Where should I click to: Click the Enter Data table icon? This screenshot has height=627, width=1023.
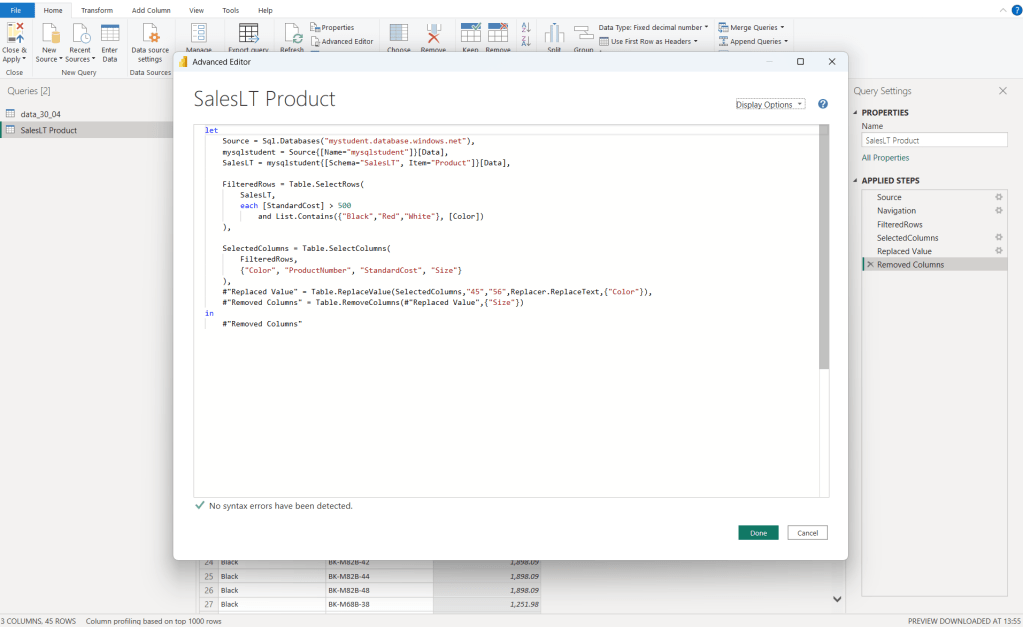(110, 34)
